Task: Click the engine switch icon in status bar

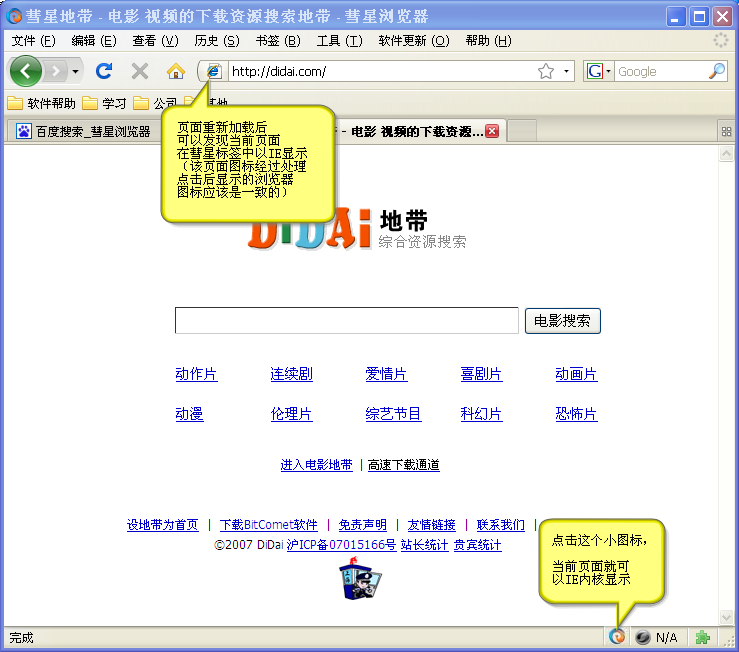Action: click(x=616, y=637)
